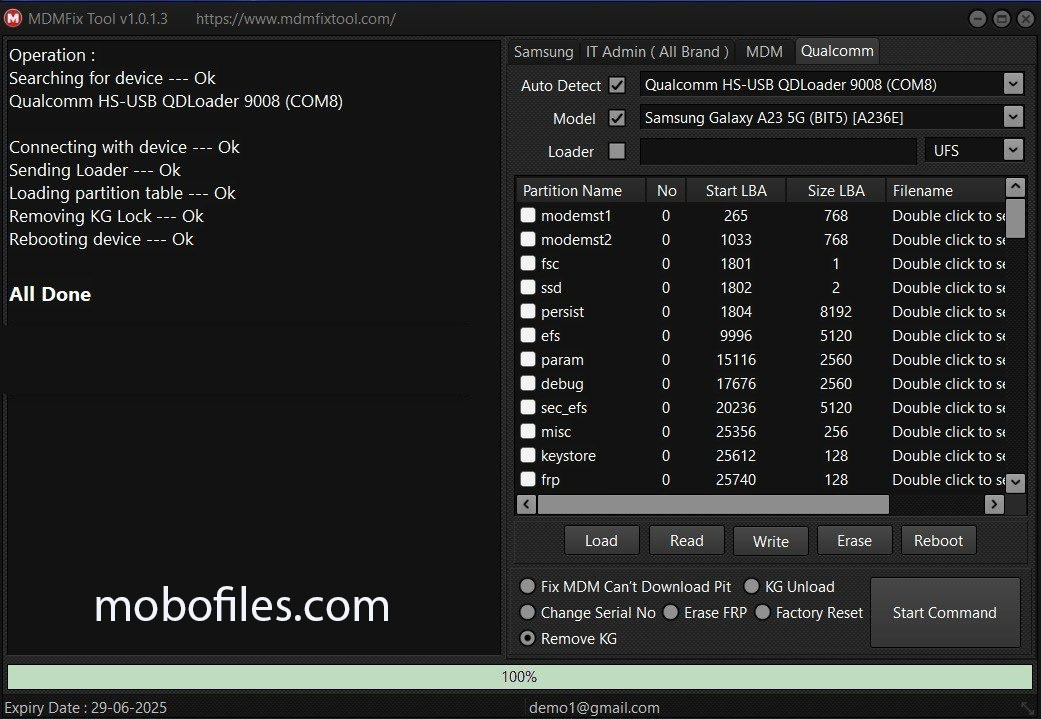Screen dimensions: 1041x719
Task: Click the Read button
Action: tap(686, 540)
